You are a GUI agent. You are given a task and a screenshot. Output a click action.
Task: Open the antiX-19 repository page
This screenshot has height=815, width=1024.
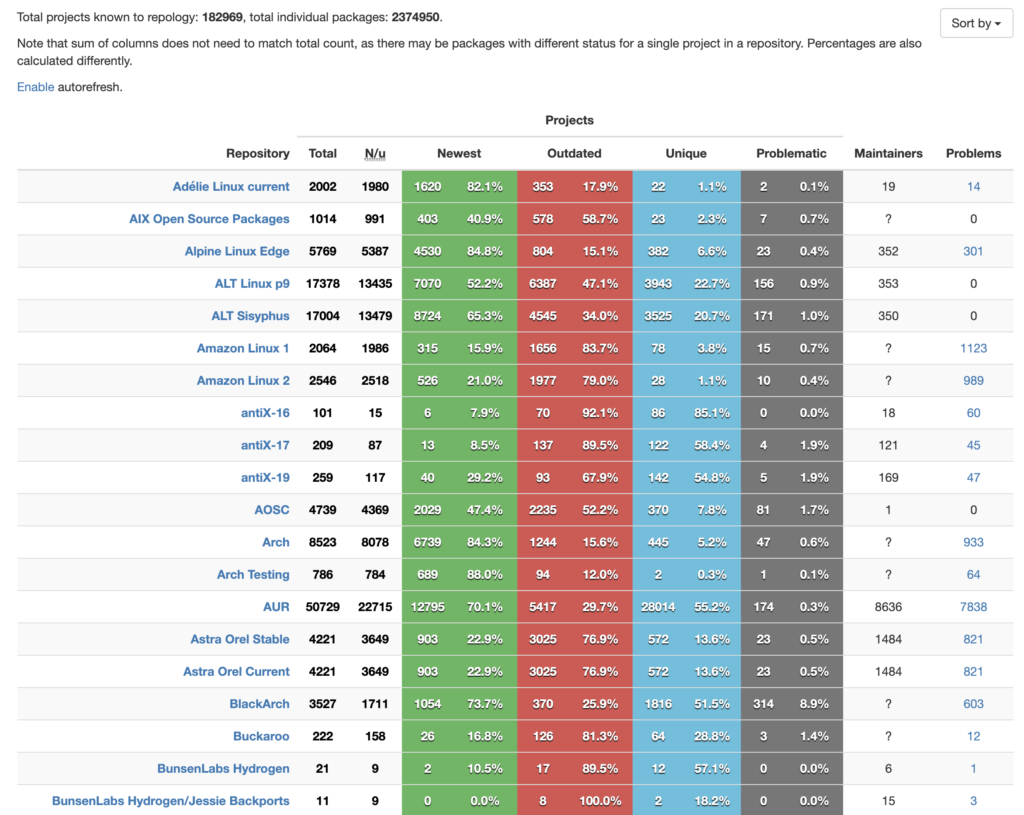click(x=265, y=477)
